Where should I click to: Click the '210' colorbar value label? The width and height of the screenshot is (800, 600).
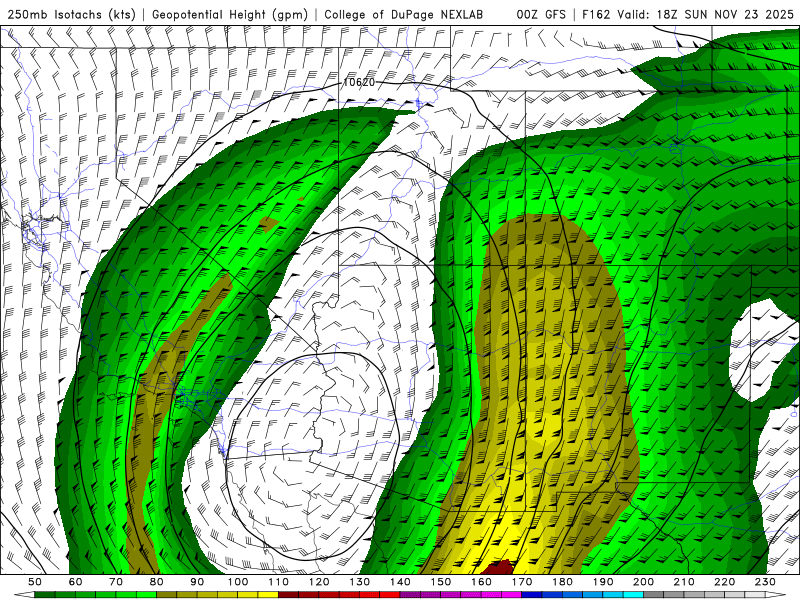(684, 582)
